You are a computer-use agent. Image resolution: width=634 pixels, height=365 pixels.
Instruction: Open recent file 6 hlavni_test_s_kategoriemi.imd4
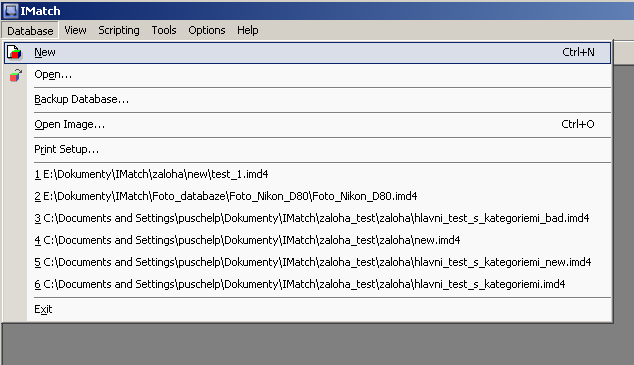coord(307,285)
